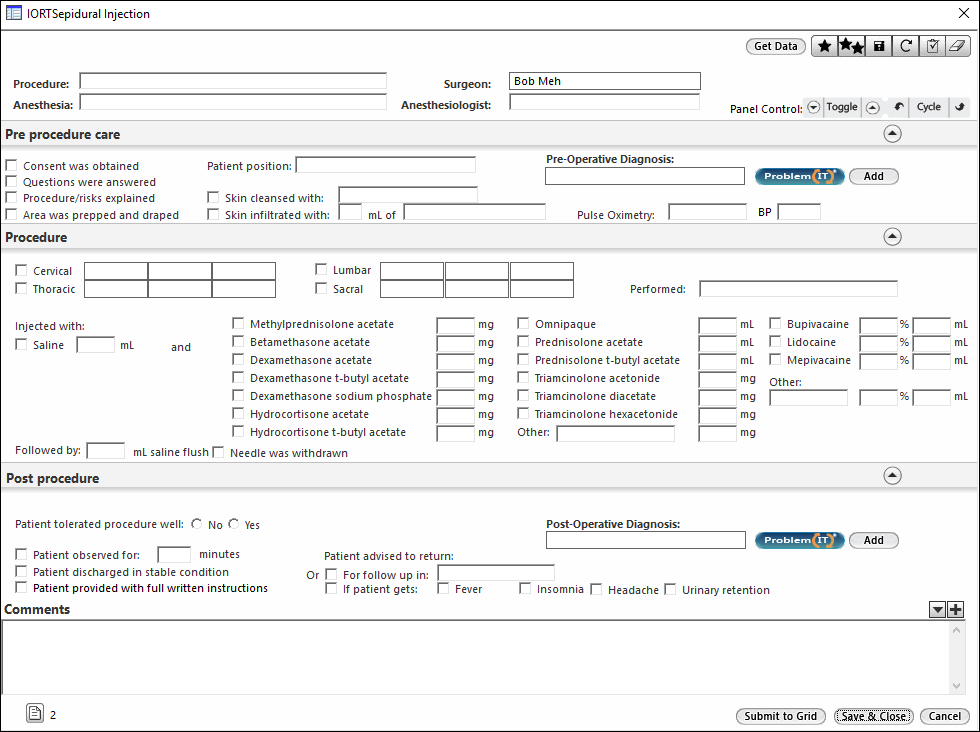Image resolution: width=980 pixels, height=732 pixels.
Task: Tick the Urinary retention checkbox
Action: click(670, 589)
